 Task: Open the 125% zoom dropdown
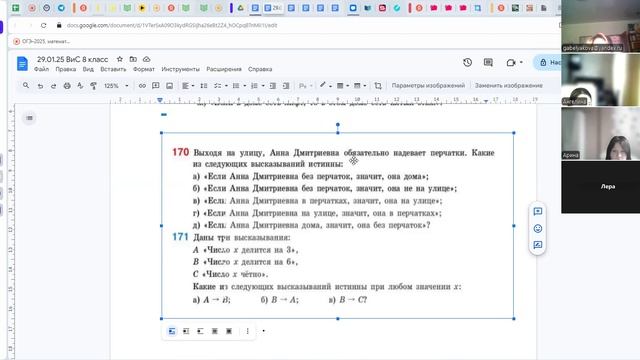[116, 86]
